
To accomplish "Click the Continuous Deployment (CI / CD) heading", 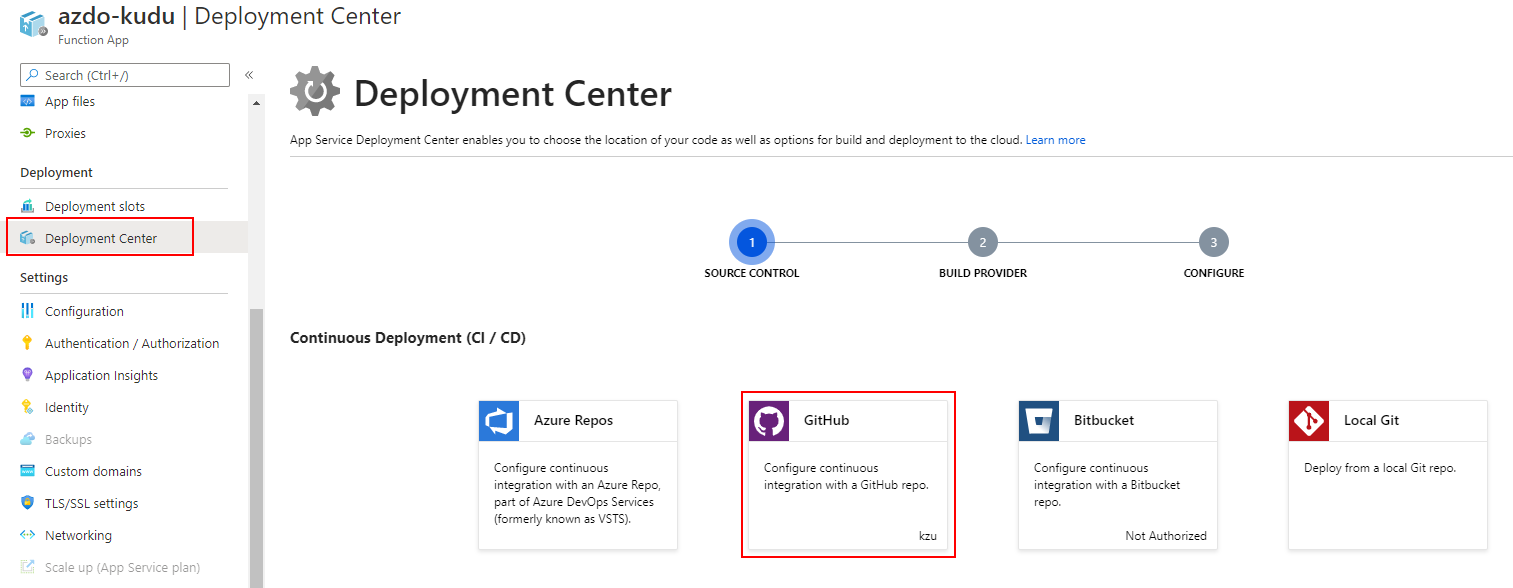I will (x=408, y=338).
